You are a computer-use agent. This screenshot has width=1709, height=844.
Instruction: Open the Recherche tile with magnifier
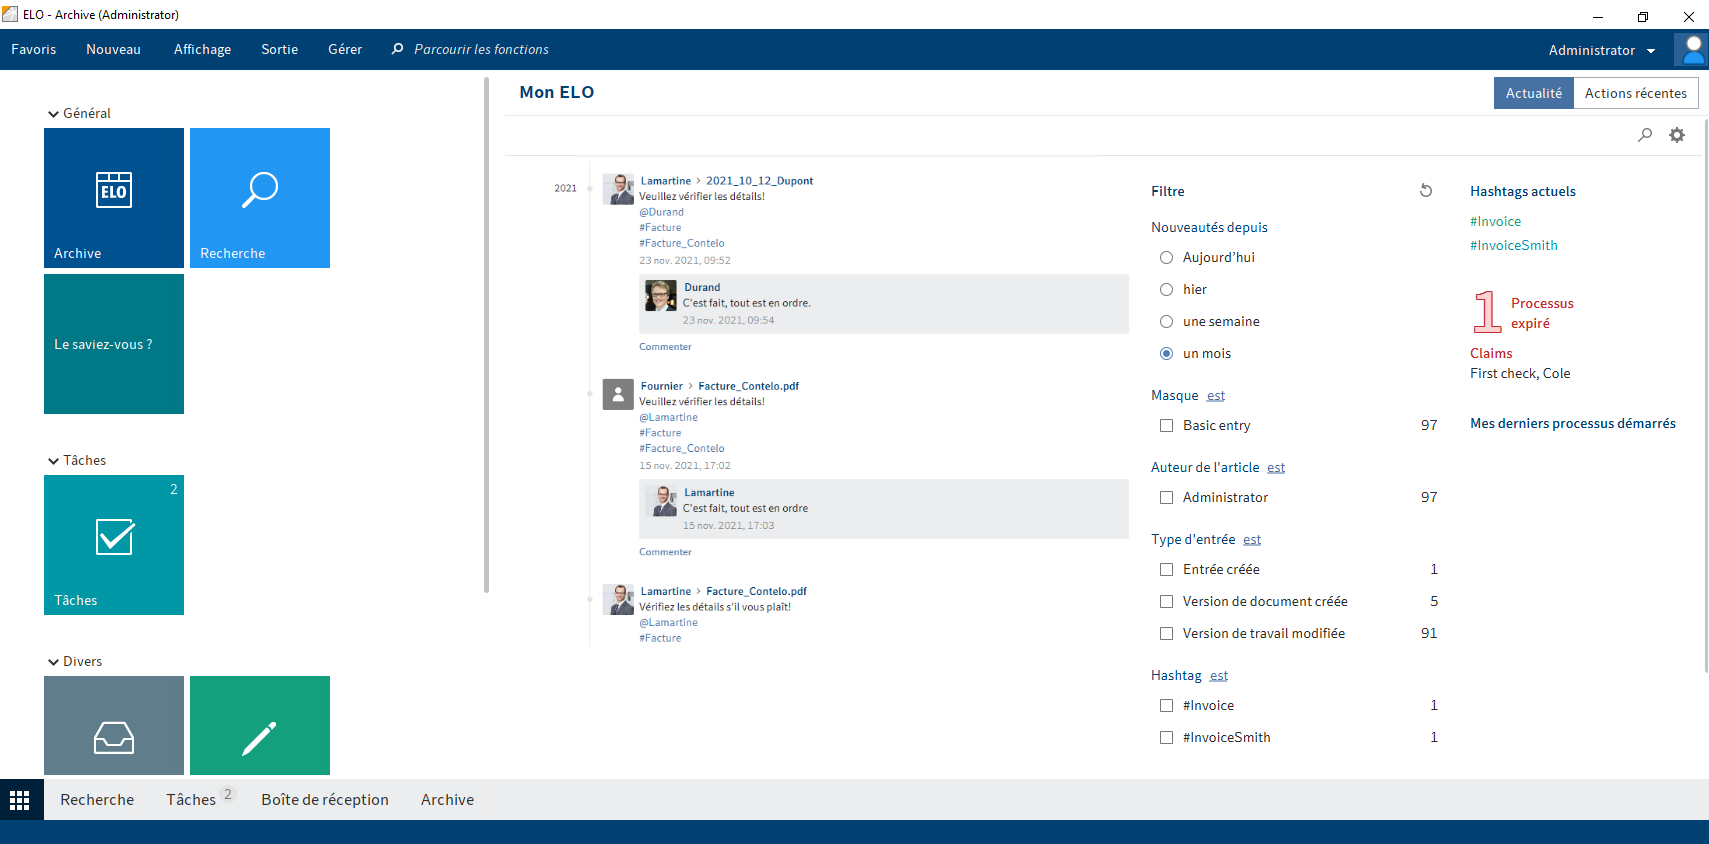coord(260,198)
